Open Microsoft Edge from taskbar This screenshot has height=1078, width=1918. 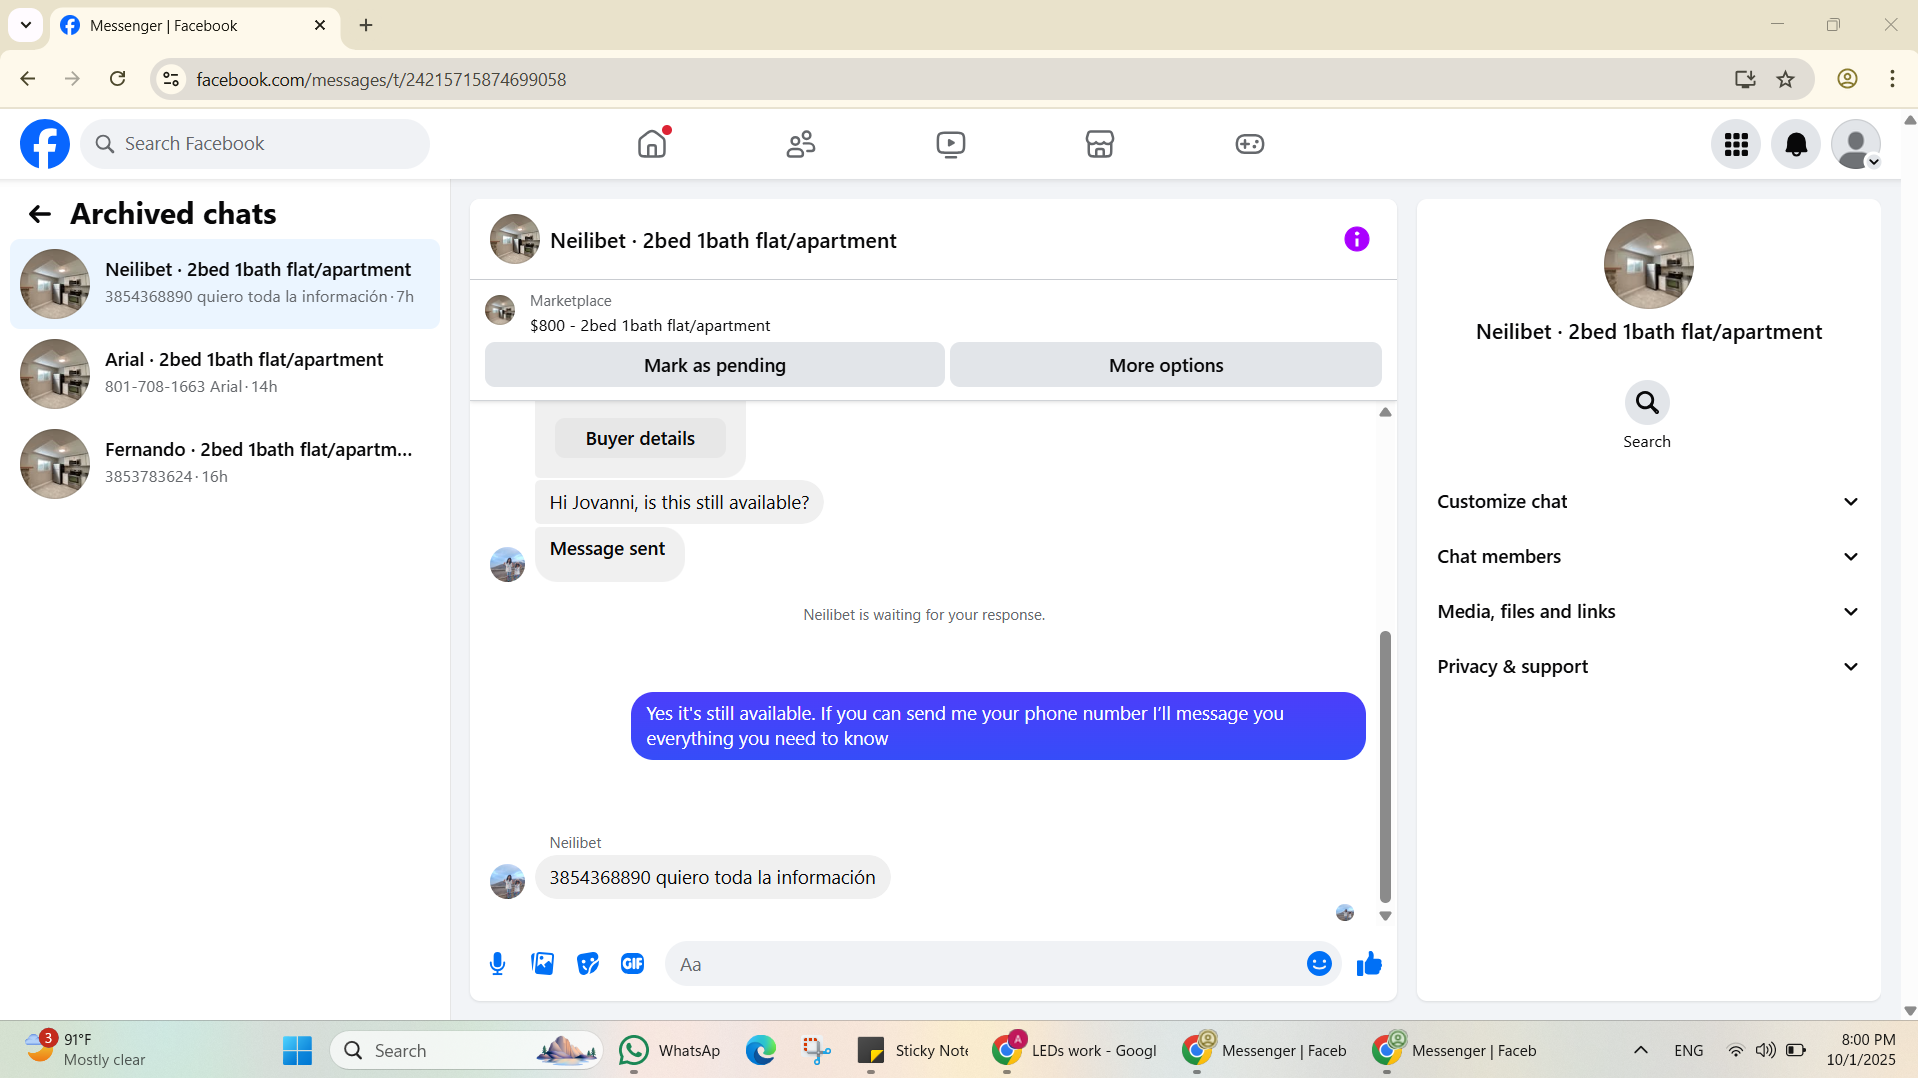click(761, 1050)
